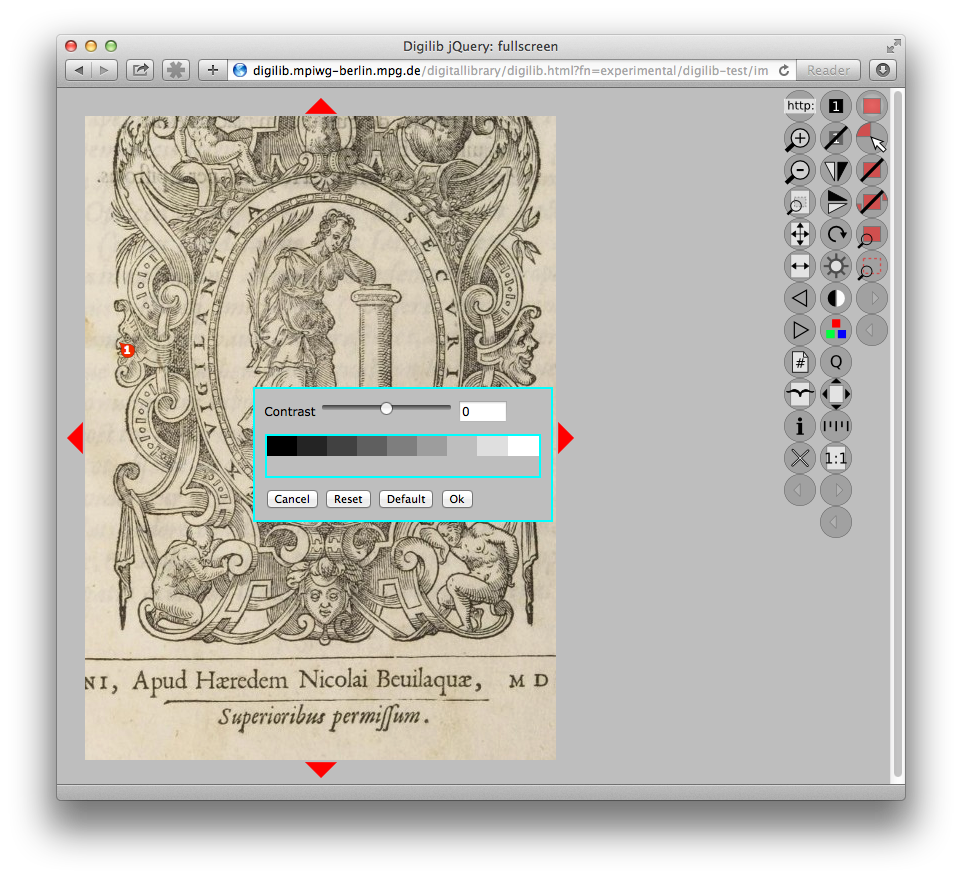962x879 pixels.
Task: Cancel the contrast dialog
Action: coord(291,498)
